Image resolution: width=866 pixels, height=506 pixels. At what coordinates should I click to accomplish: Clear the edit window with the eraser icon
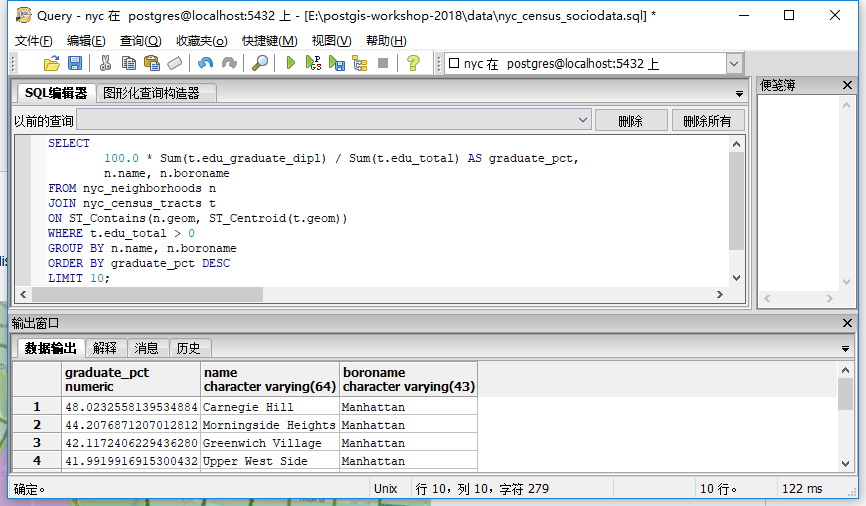point(175,64)
